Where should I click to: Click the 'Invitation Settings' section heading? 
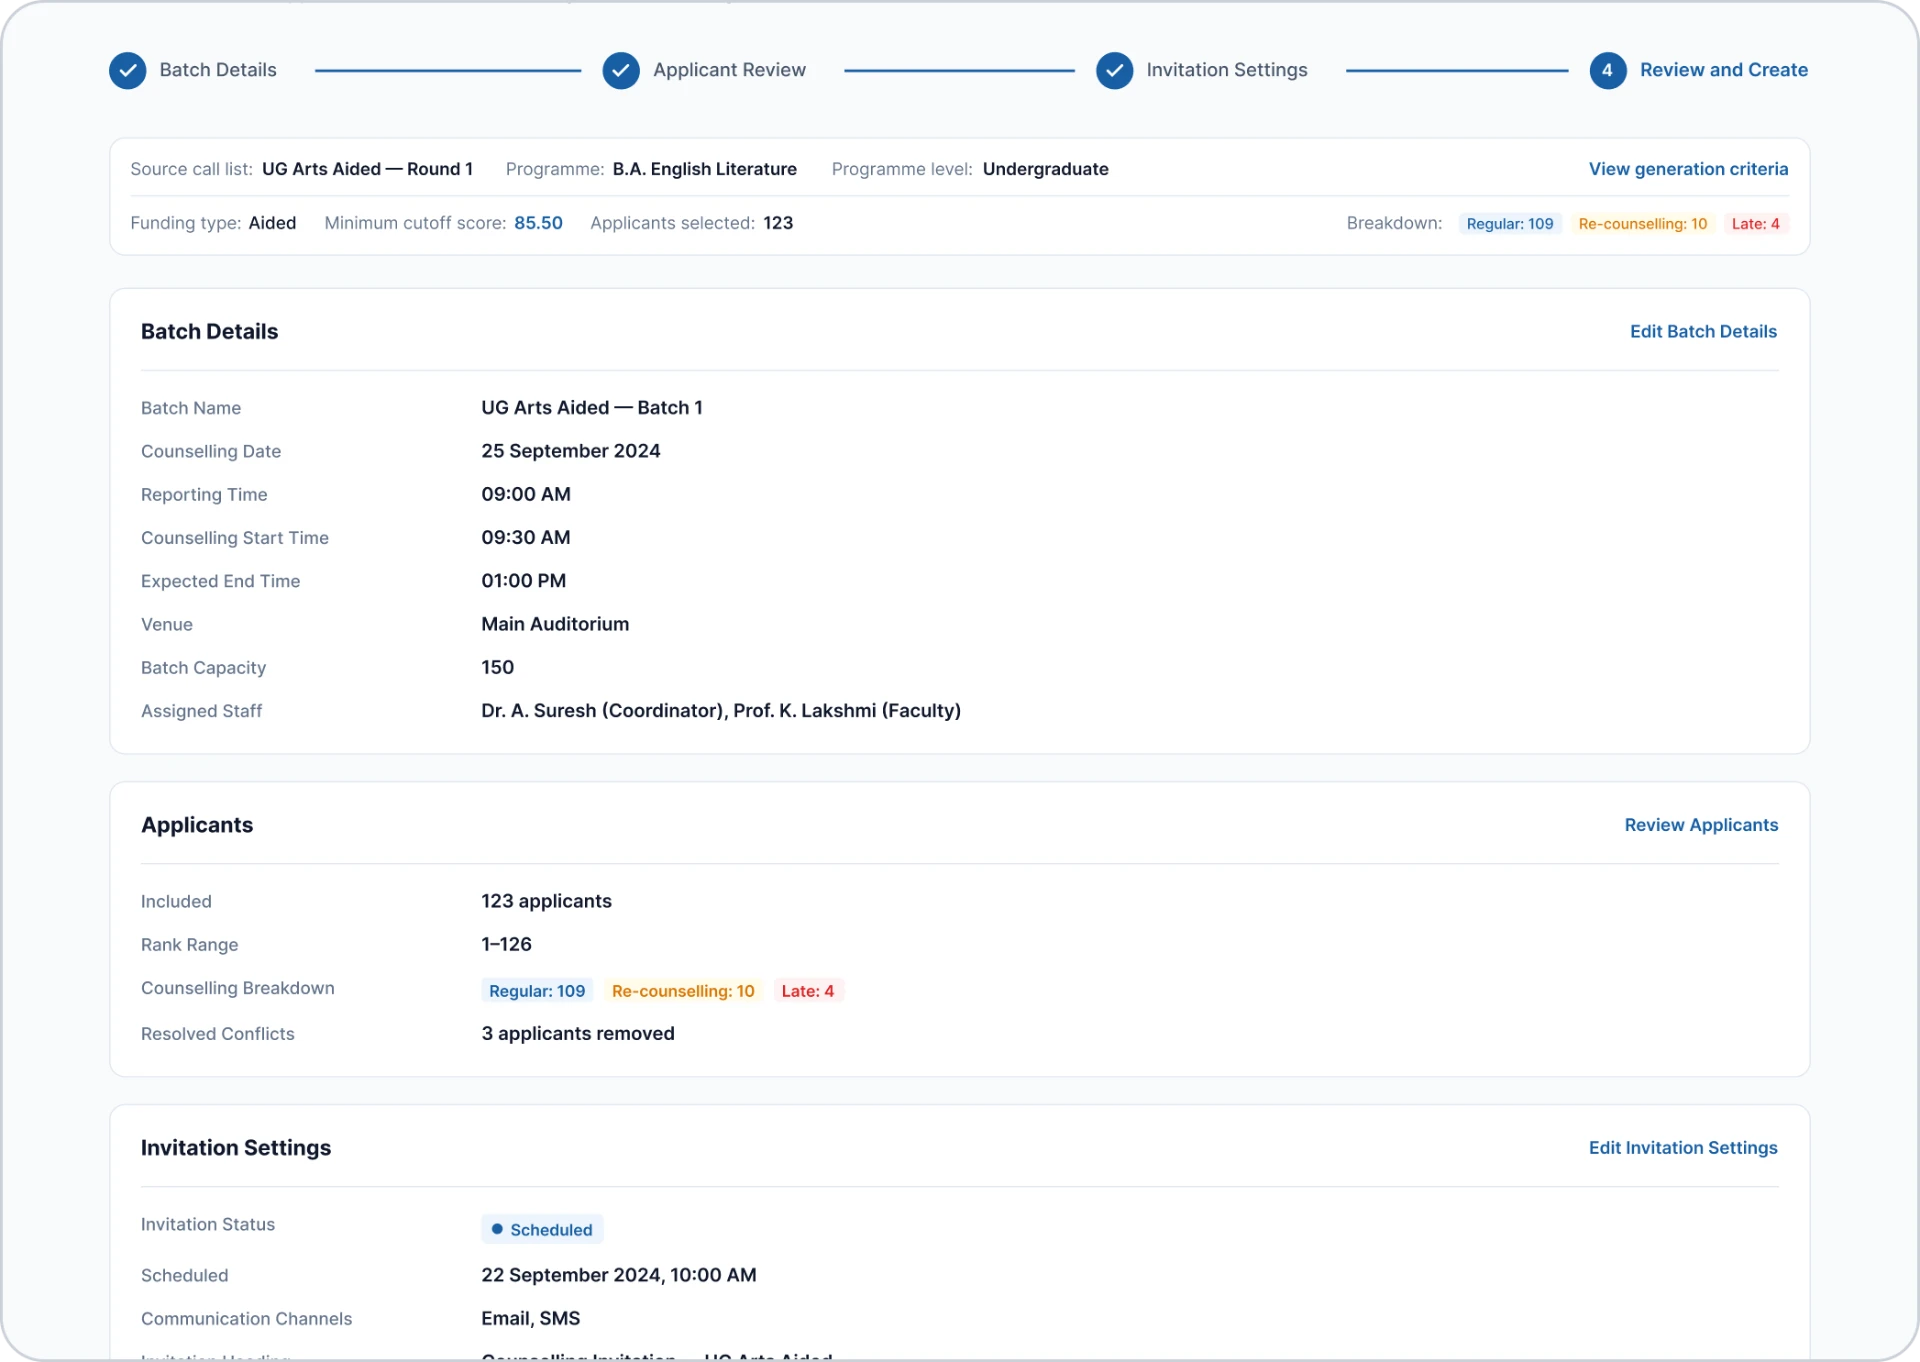(236, 1148)
